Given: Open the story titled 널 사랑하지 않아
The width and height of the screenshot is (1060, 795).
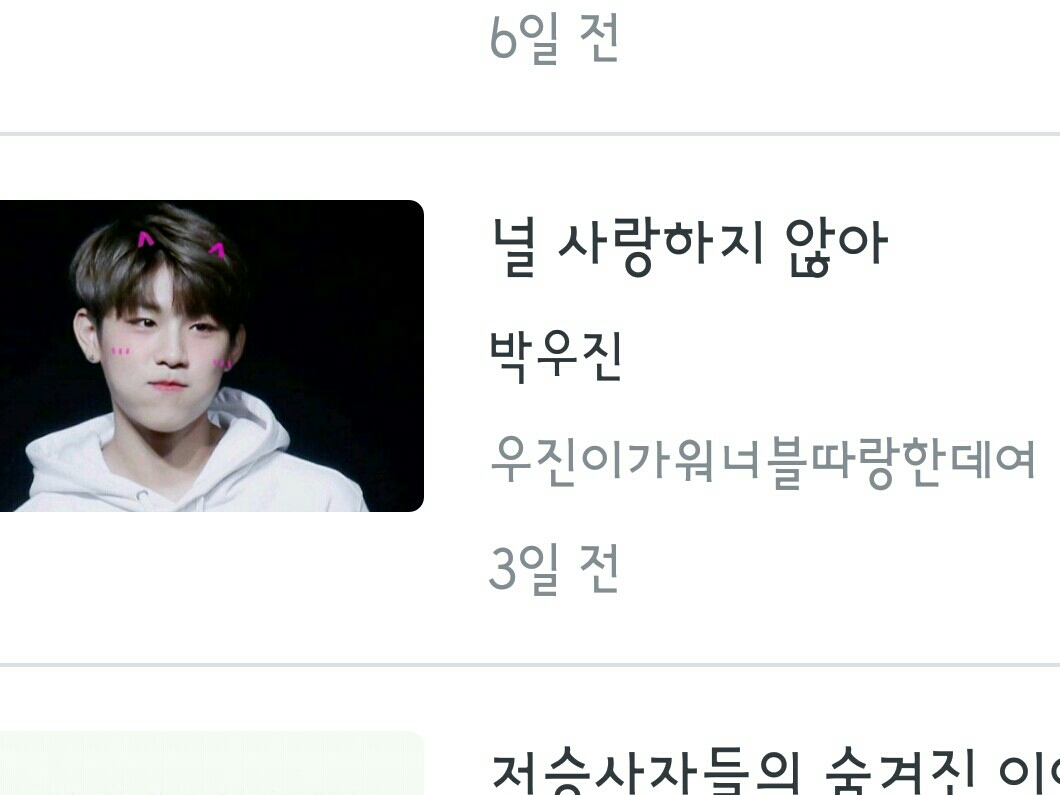Looking at the screenshot, I should tap(689, 246).
